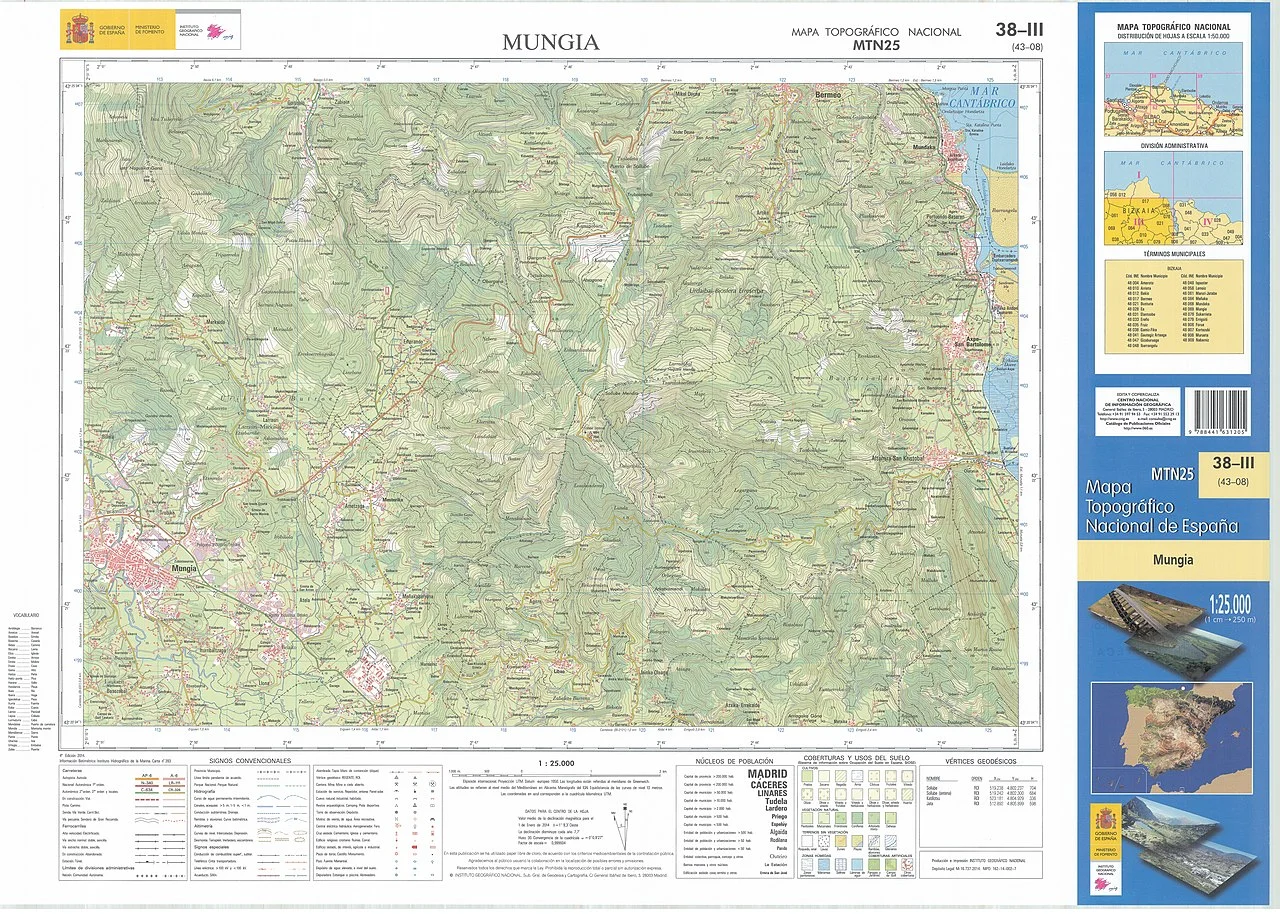Click the División Administrativa Bizkaia inset map
This screenshot has height=914, width=1280.
point(1173,198)
